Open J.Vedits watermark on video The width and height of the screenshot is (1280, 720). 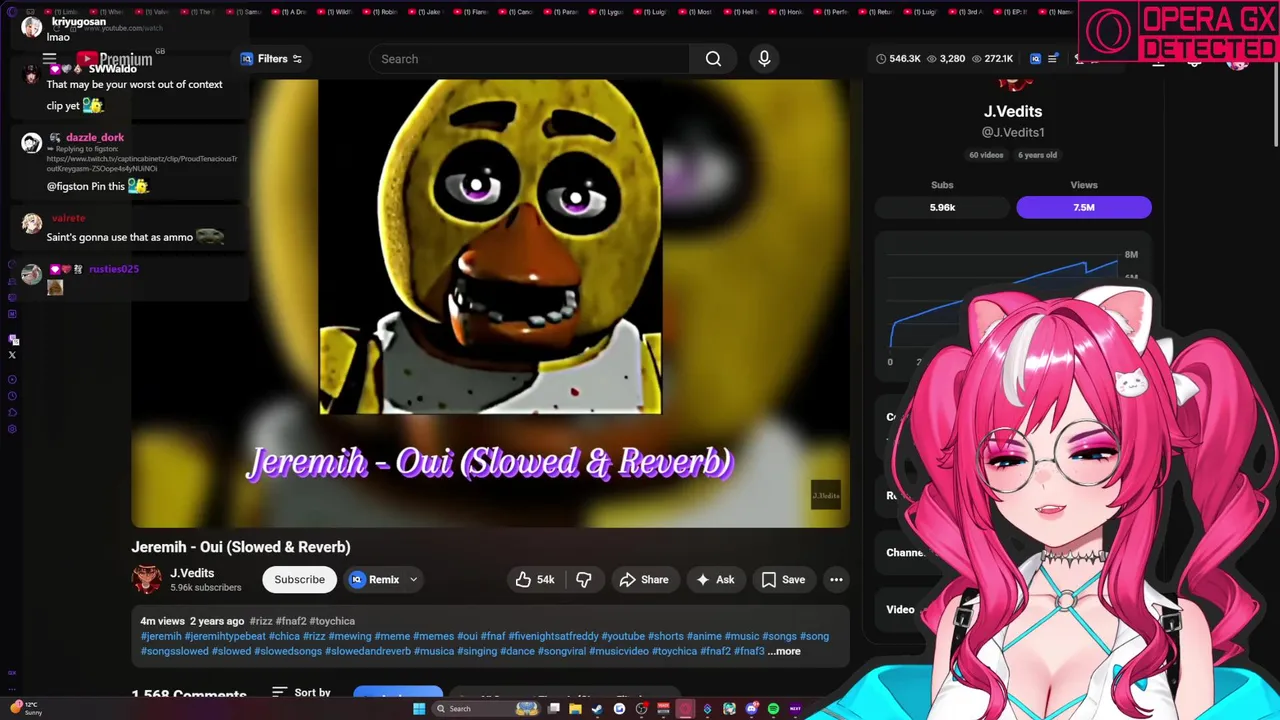coord(826,495)
